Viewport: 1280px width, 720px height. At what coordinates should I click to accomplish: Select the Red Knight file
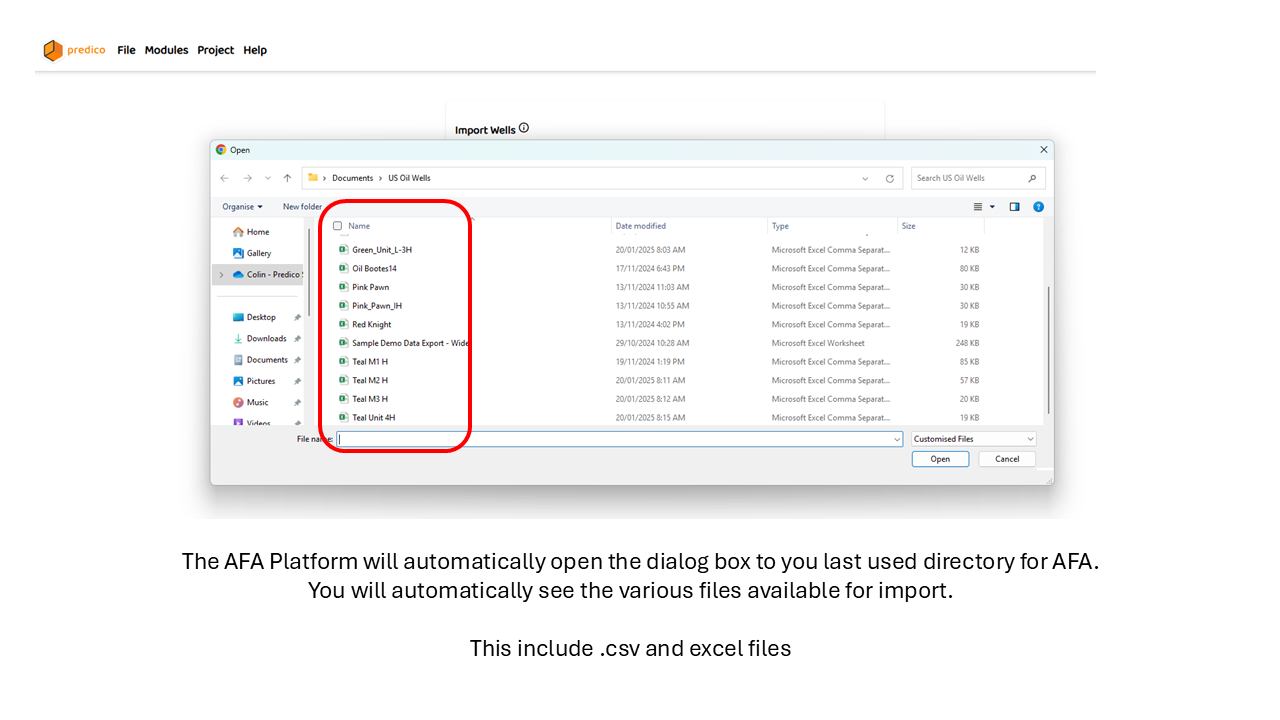[x=371, y=325]
